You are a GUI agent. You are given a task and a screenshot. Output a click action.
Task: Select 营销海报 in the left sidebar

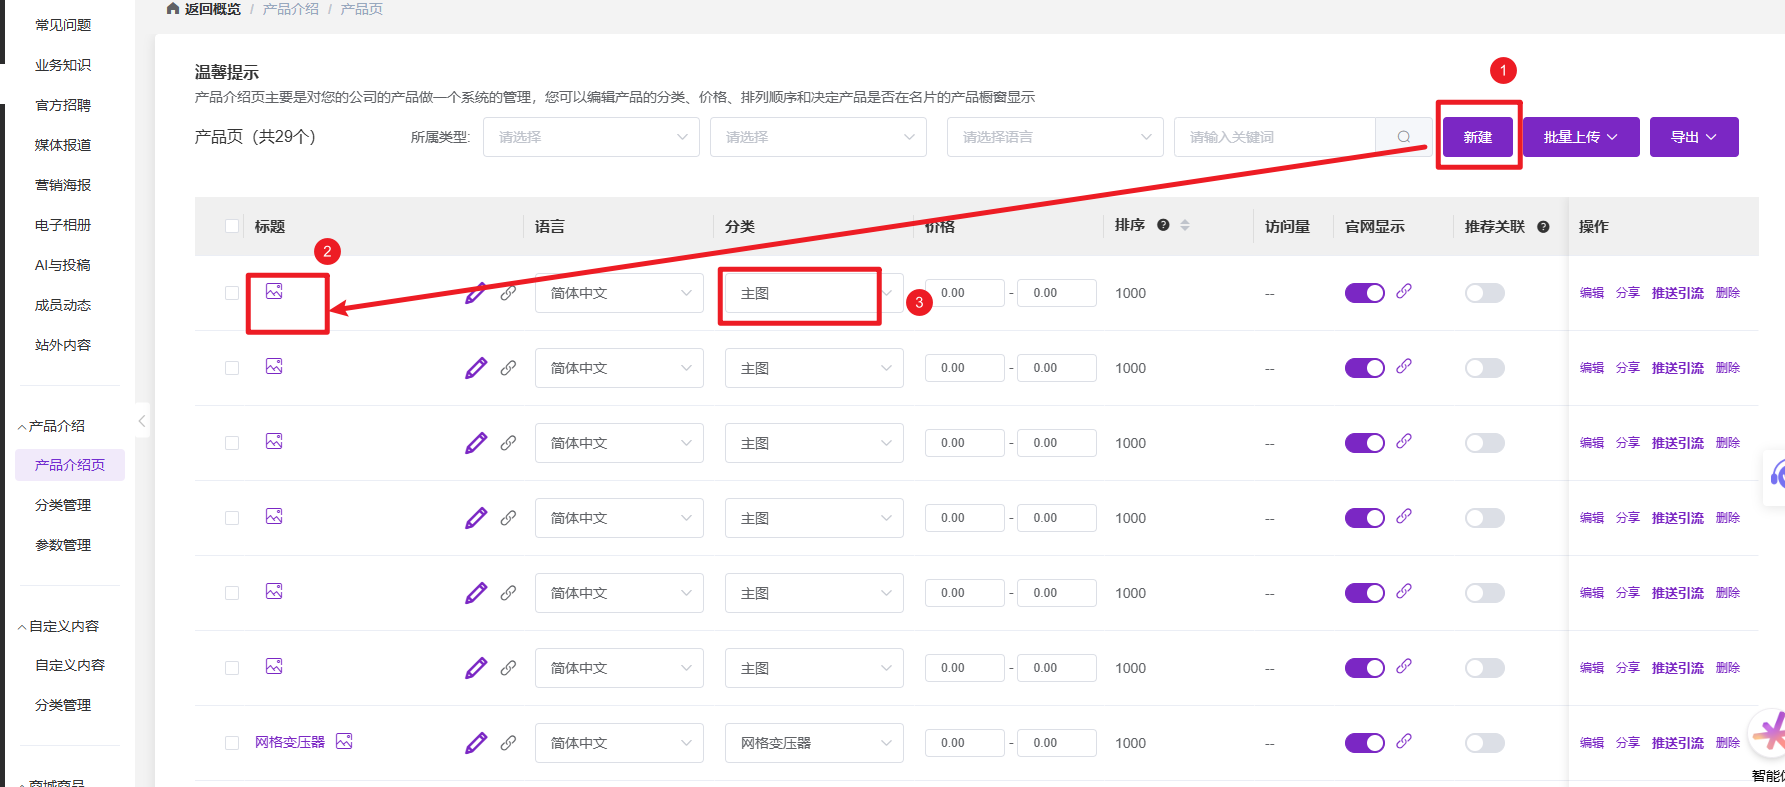63,185
